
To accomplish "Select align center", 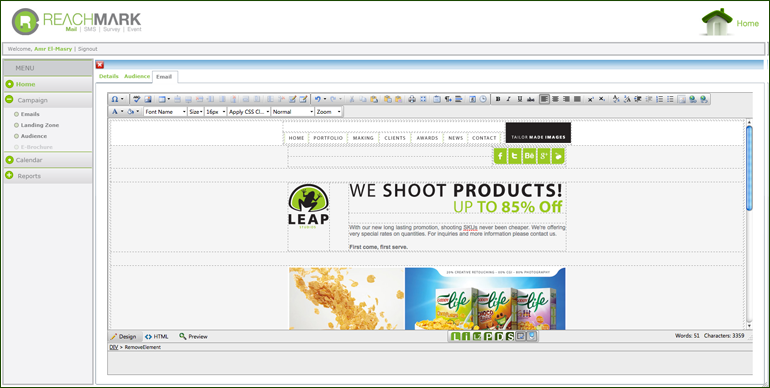I will [555, 99].
